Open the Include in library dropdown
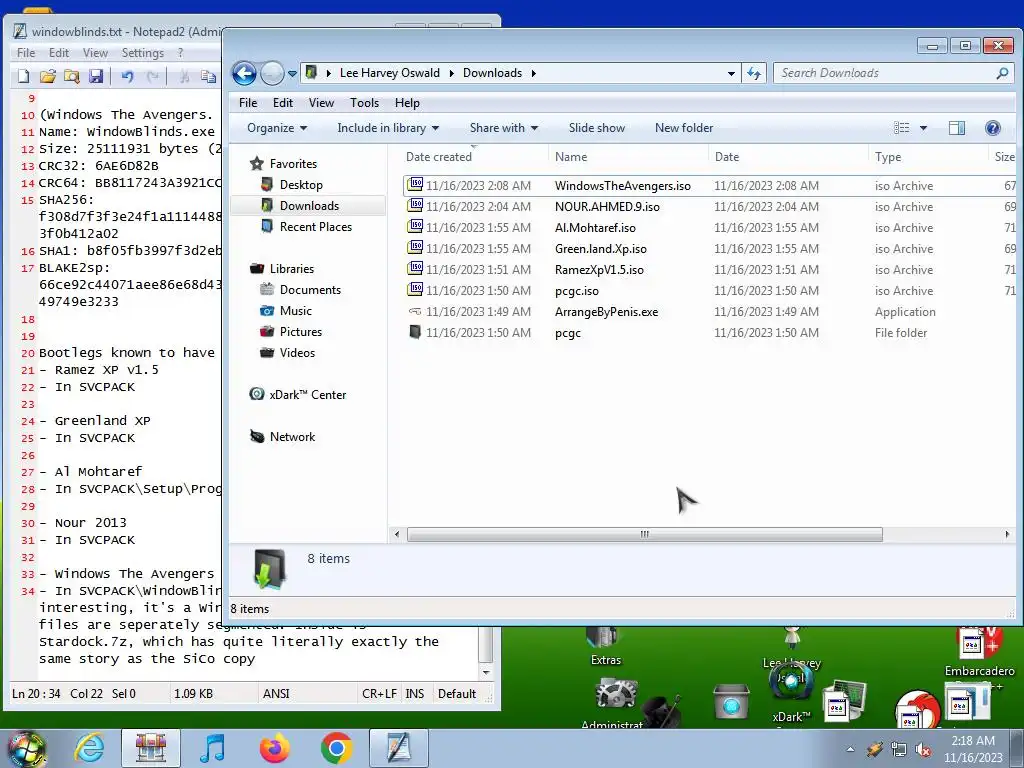The height and width of the screenshot is (768, 1024). coord(388,128)
